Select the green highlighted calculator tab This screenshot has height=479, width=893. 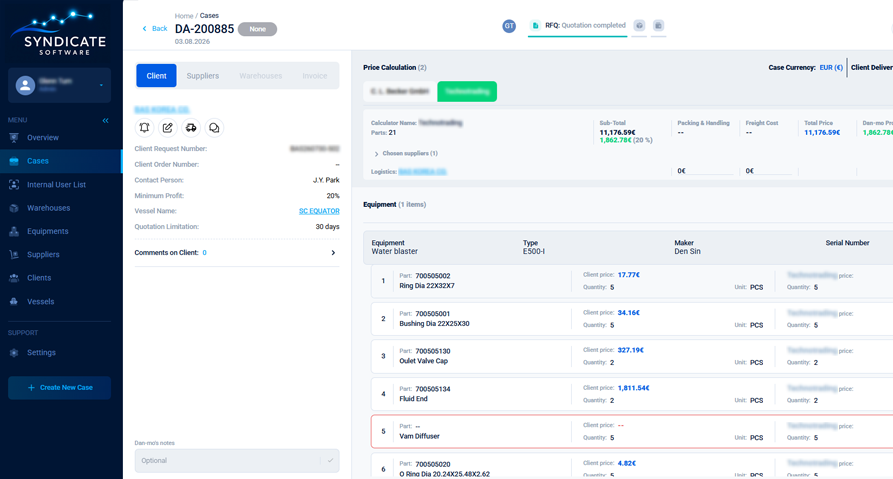click(467, 92)
